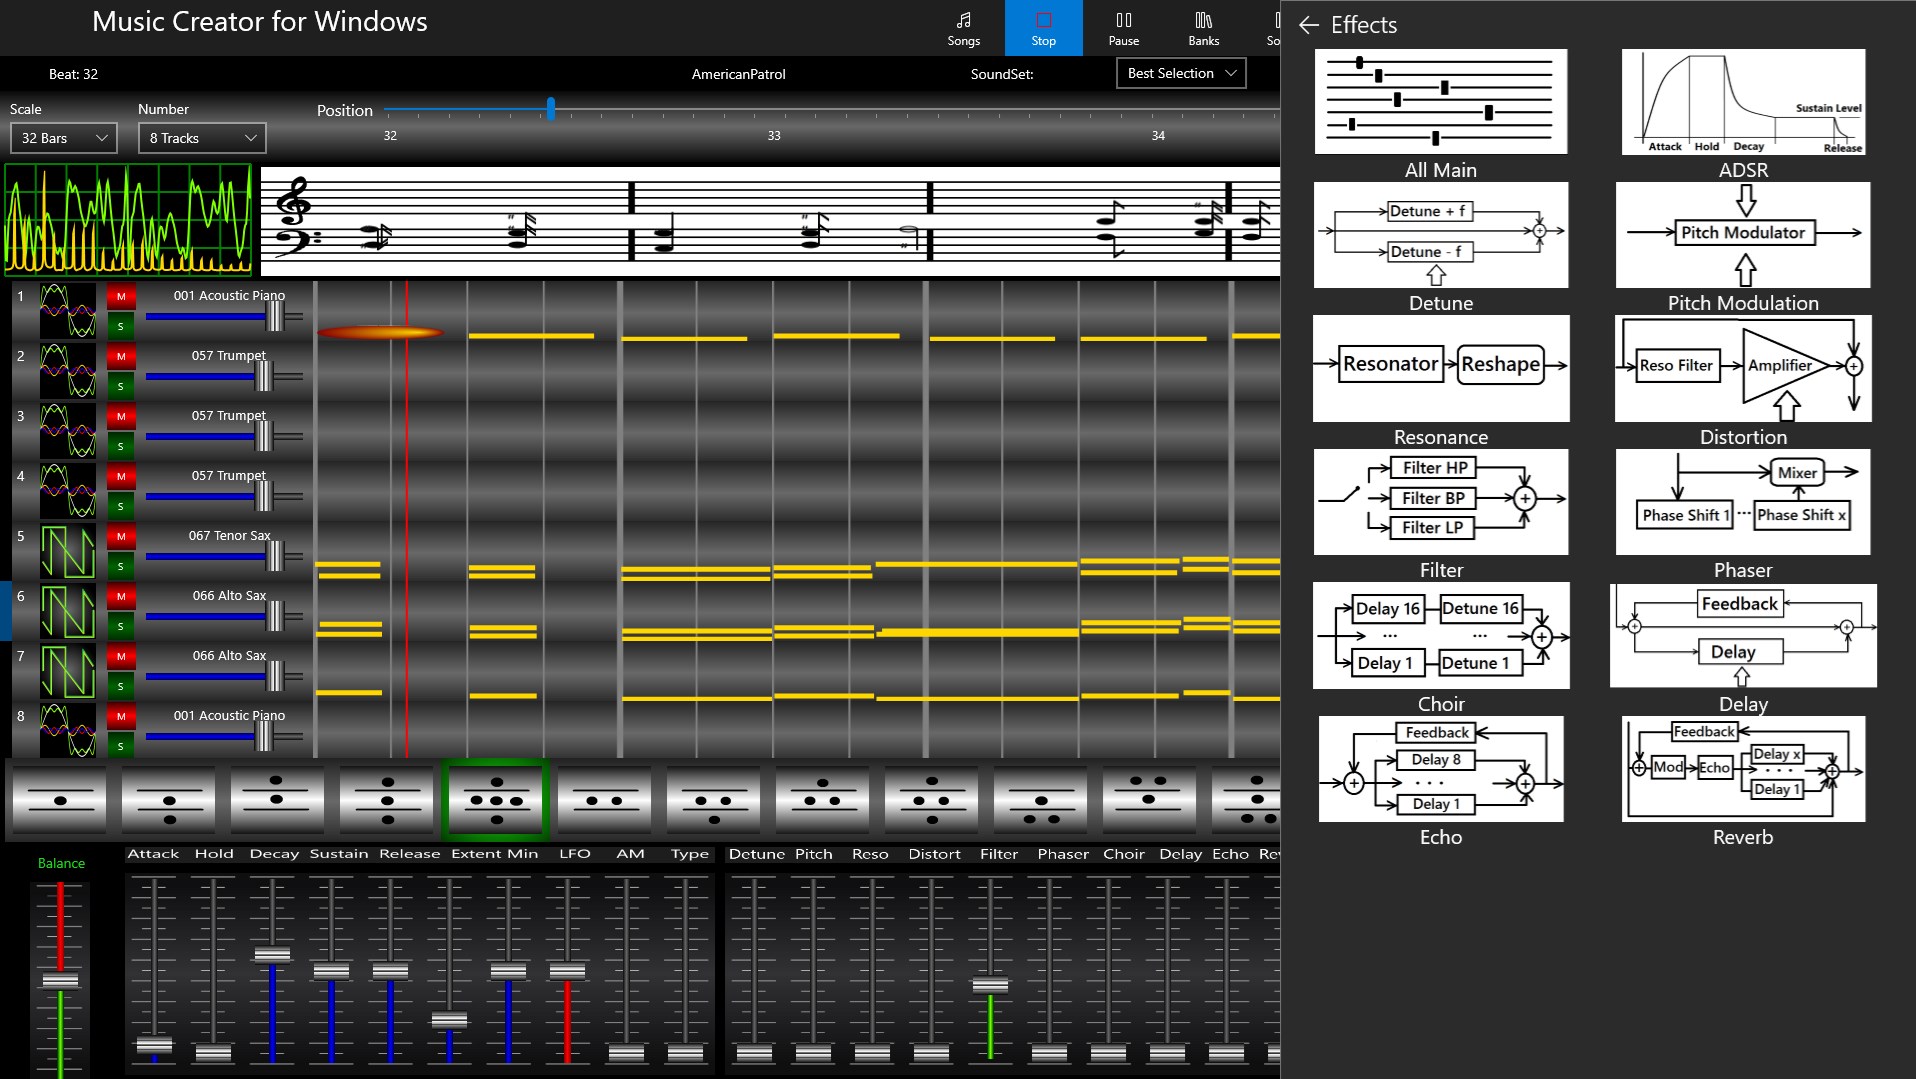Choose the Distortion effect diagram
This screenshot has width=1916, height=1079.
click(x=1742, y=368)
